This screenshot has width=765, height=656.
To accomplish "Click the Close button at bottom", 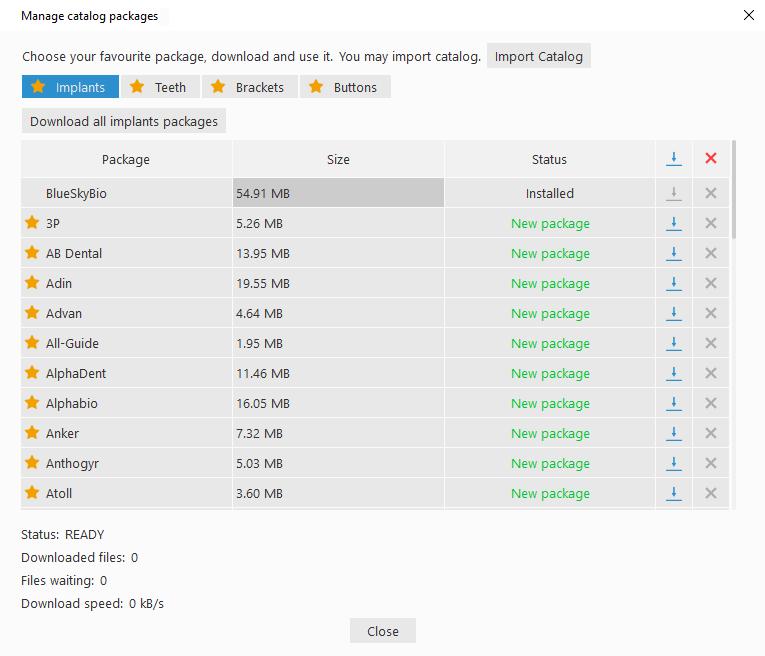I will (x=382, y=631).
